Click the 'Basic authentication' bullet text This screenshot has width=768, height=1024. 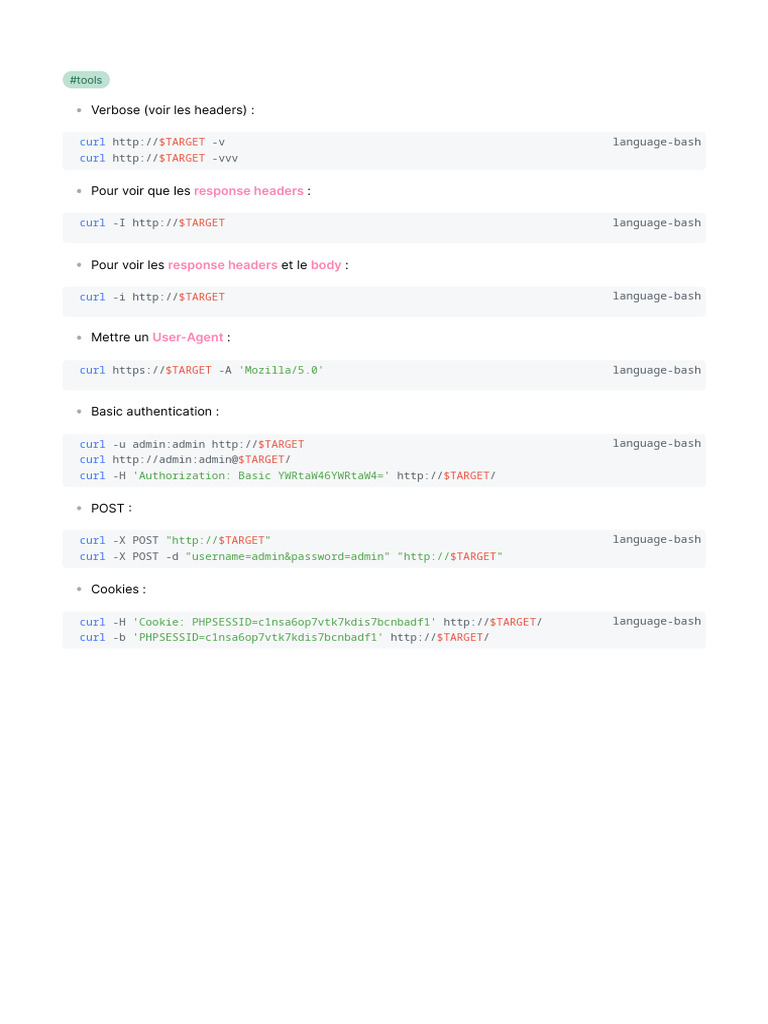pyautogui.click(x=154, y=412)
